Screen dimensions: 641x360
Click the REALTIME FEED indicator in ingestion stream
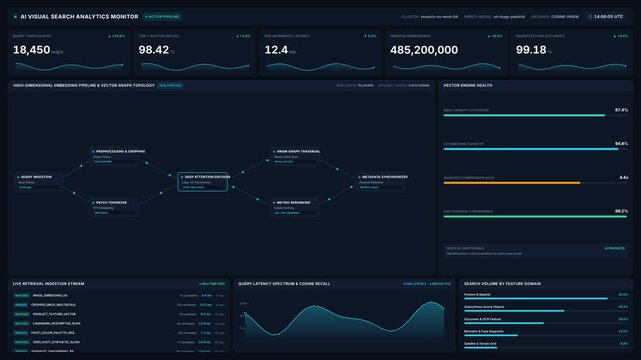point(212,284)
